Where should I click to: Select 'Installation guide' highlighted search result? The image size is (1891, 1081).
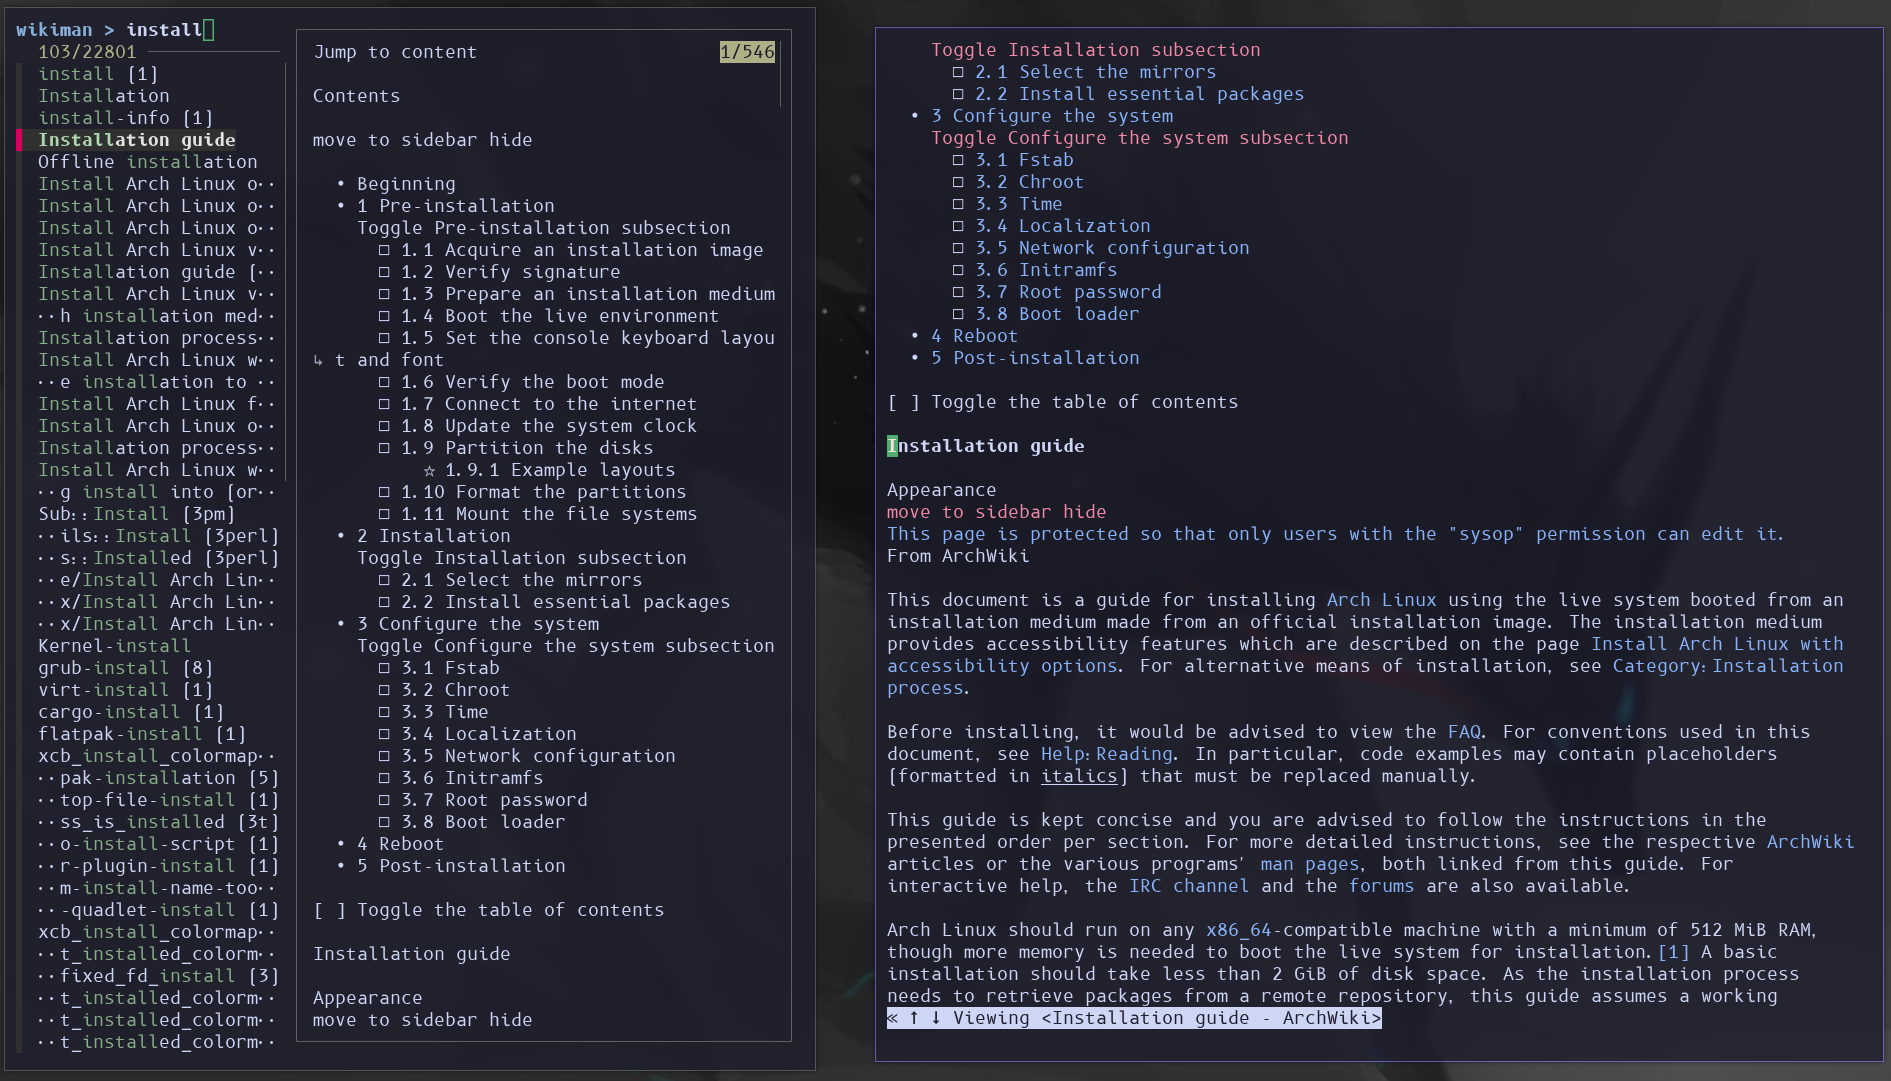coord(137,140)
